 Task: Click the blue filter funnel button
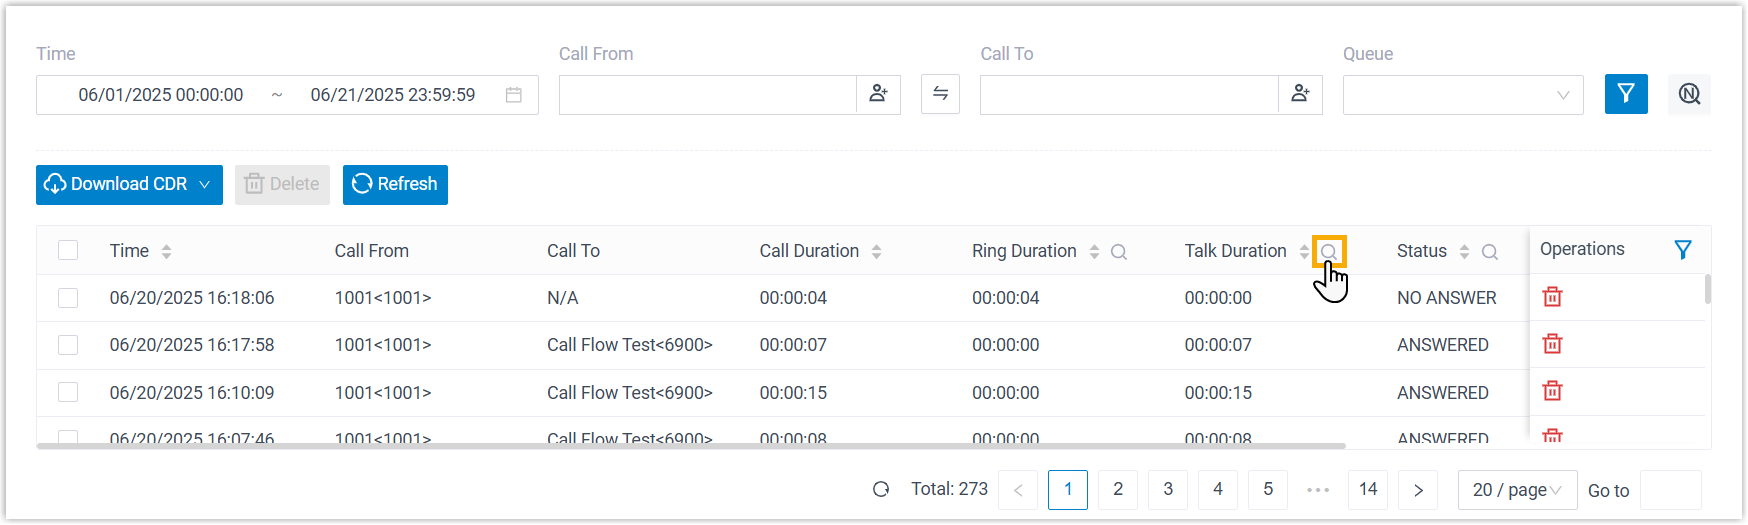pos(1625,94)
